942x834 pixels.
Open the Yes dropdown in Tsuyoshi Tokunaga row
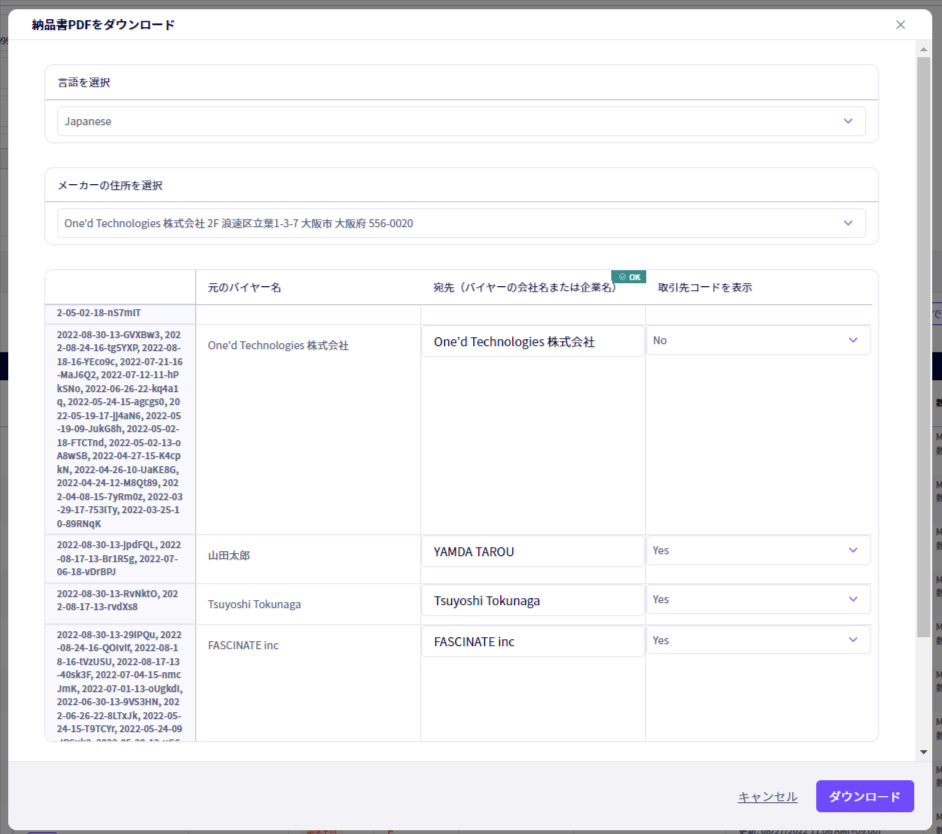click(758, 599)
